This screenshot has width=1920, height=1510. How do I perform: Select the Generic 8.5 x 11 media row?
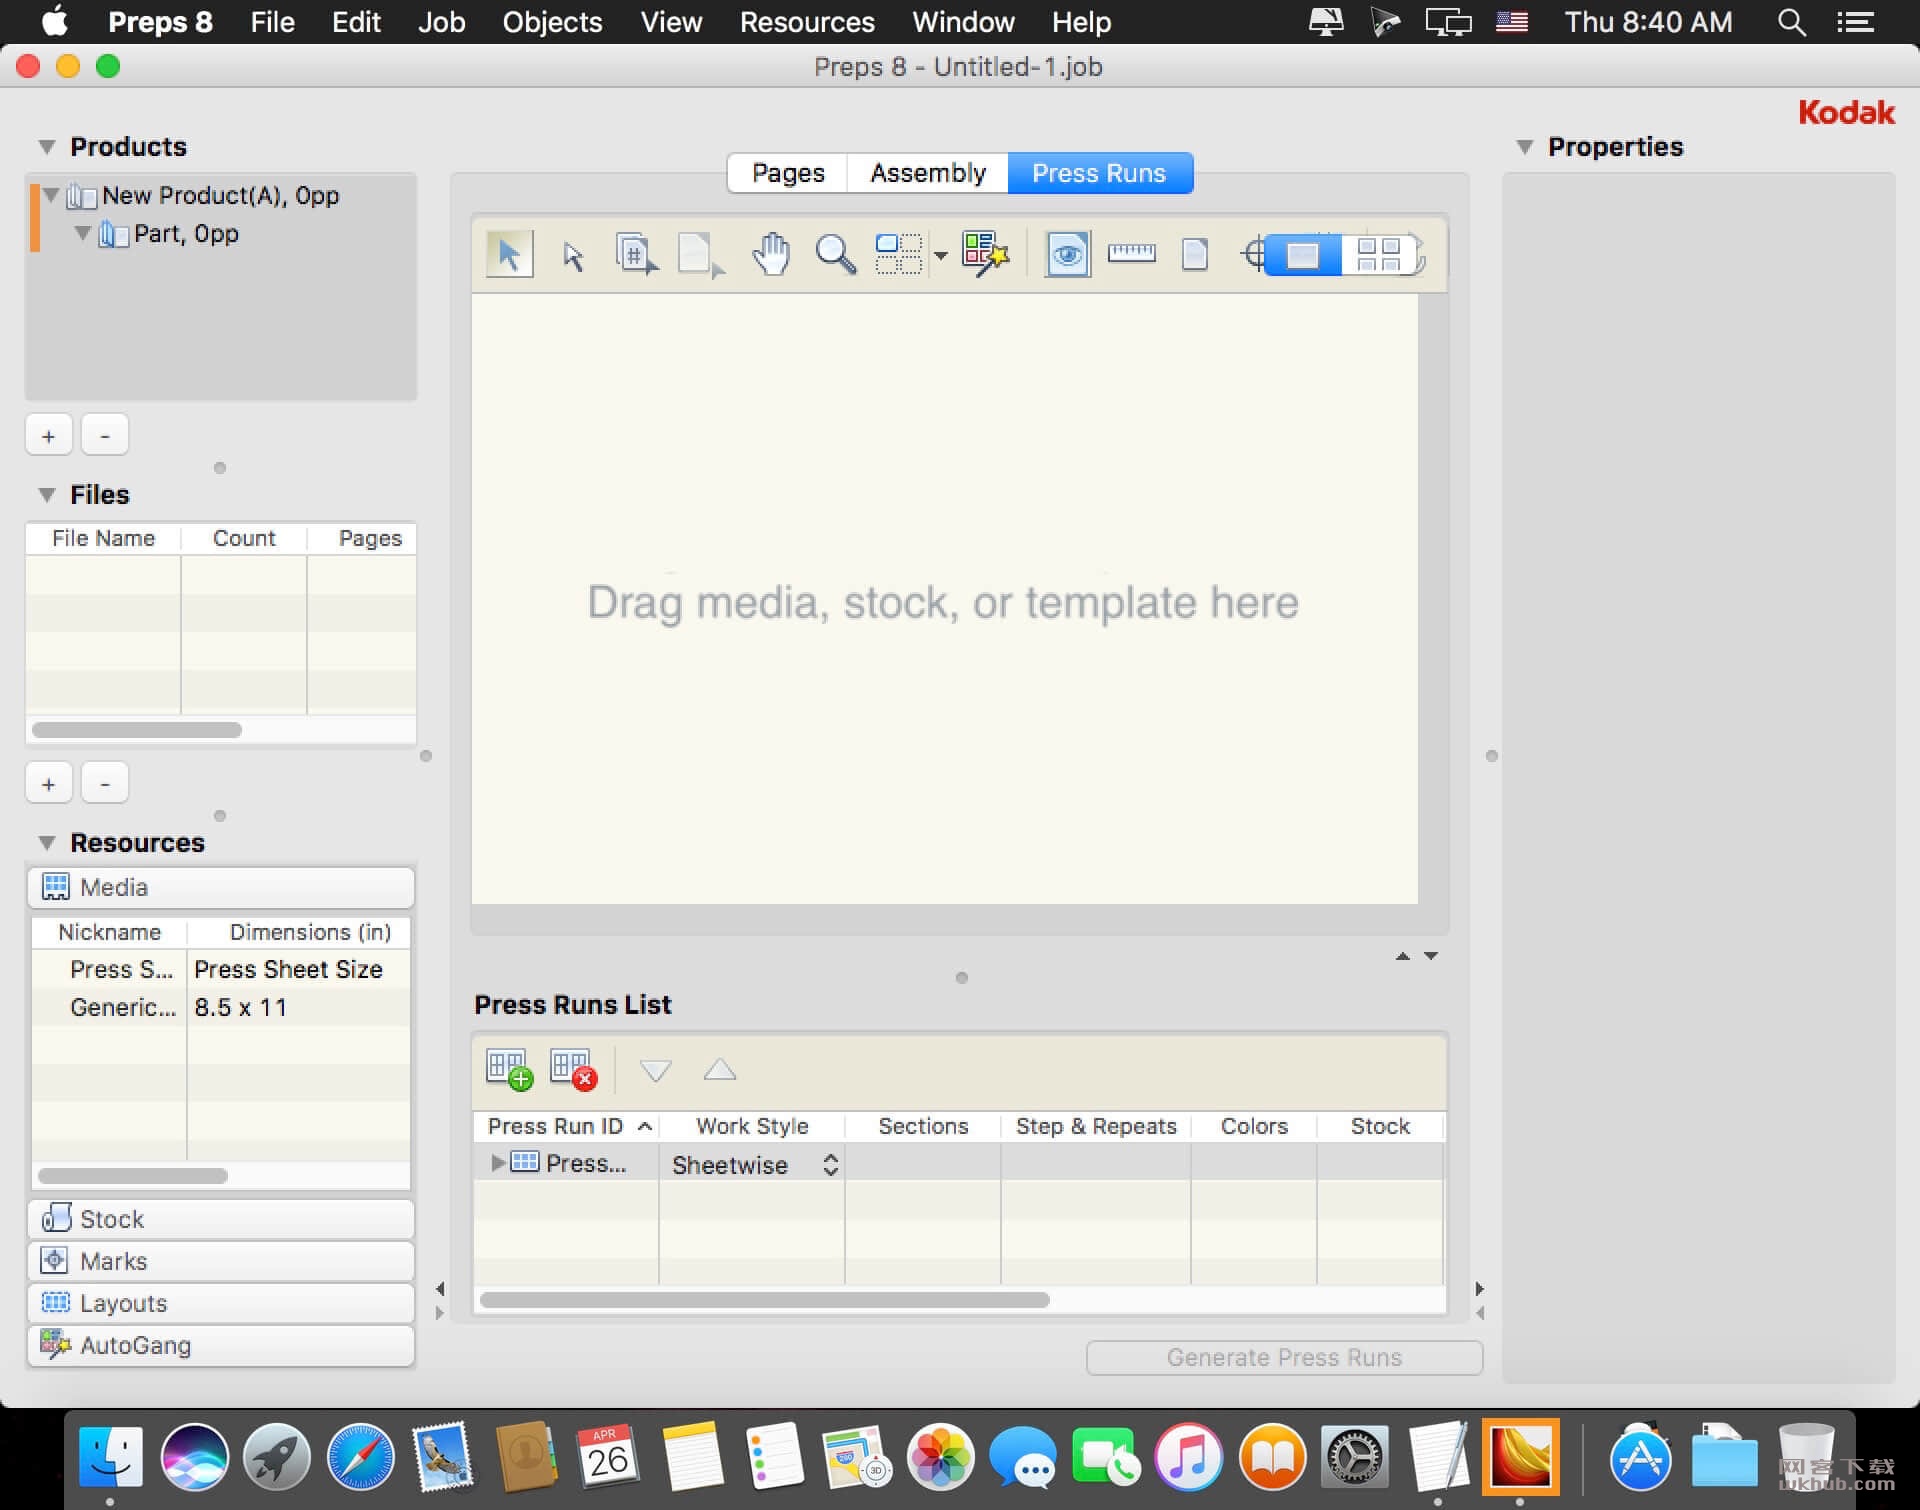(221, 1007)
